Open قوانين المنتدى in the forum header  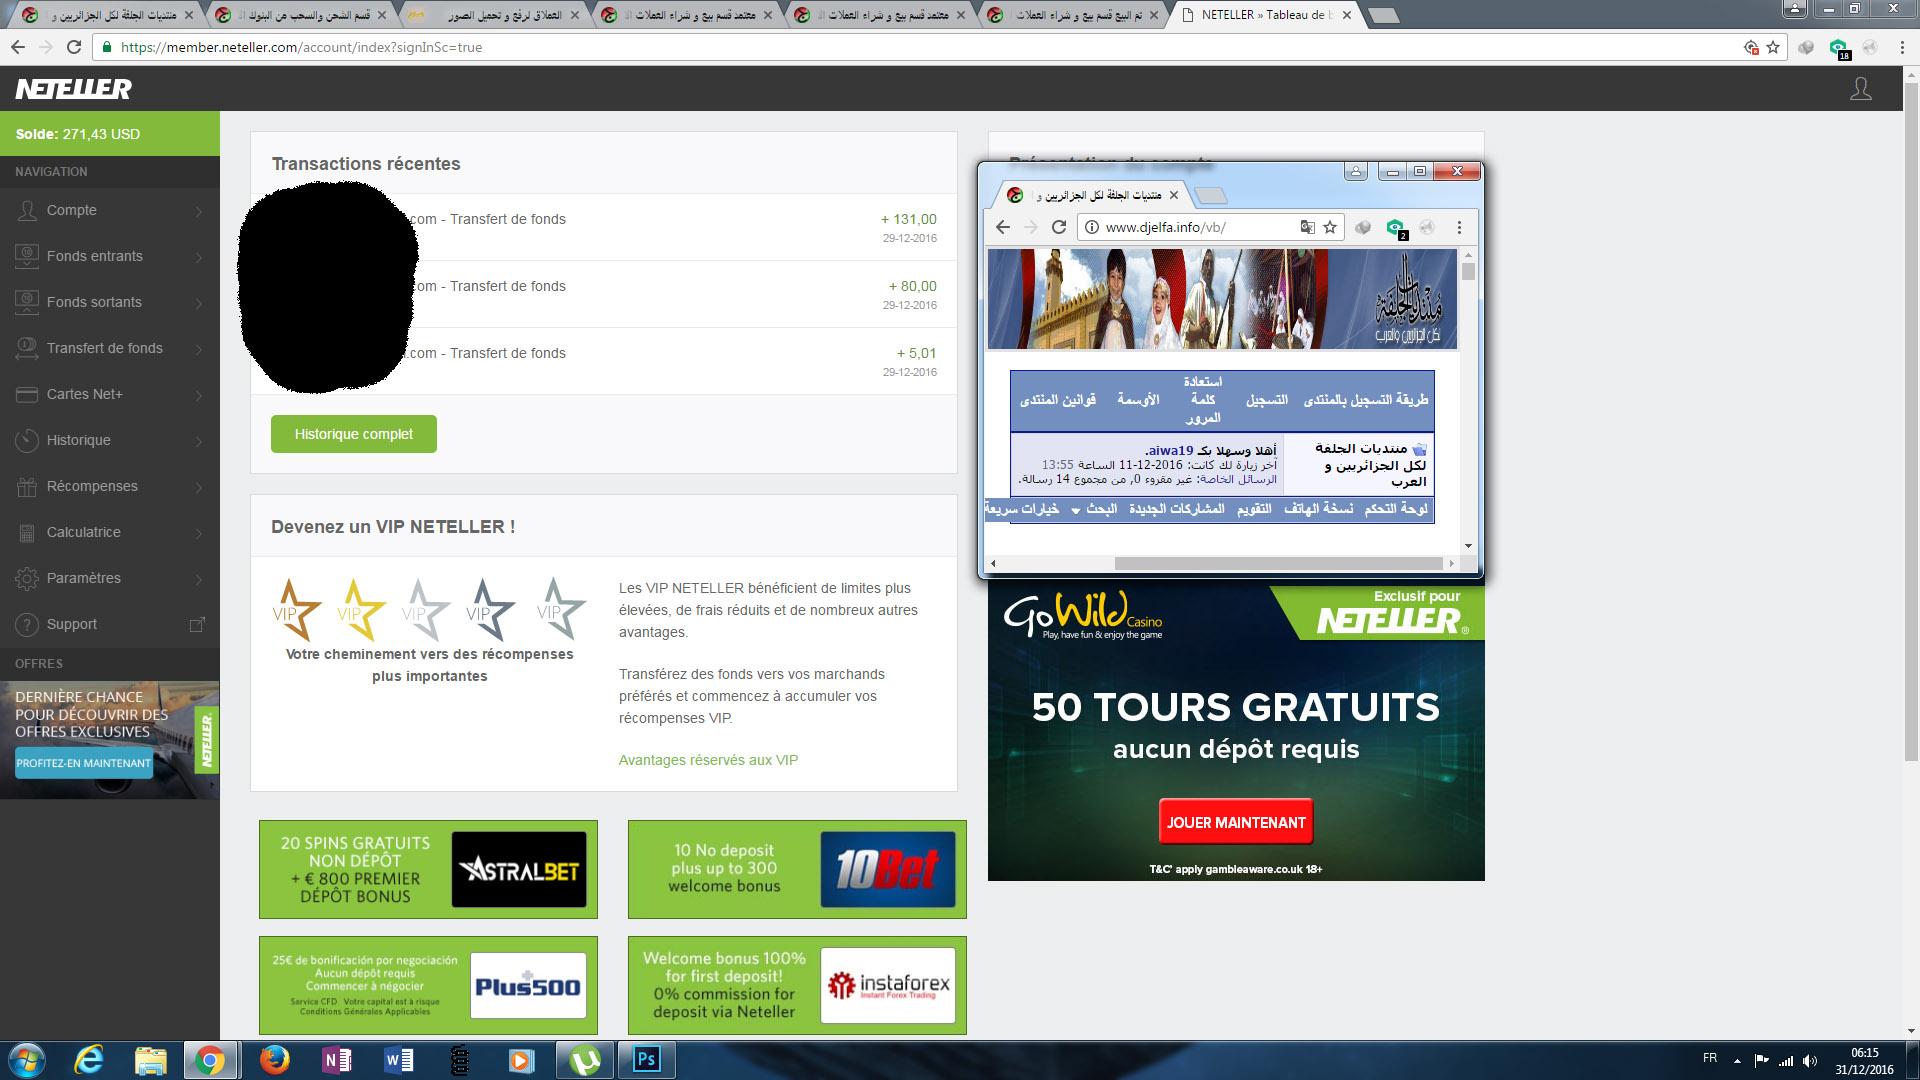[x=1058, y=400]
